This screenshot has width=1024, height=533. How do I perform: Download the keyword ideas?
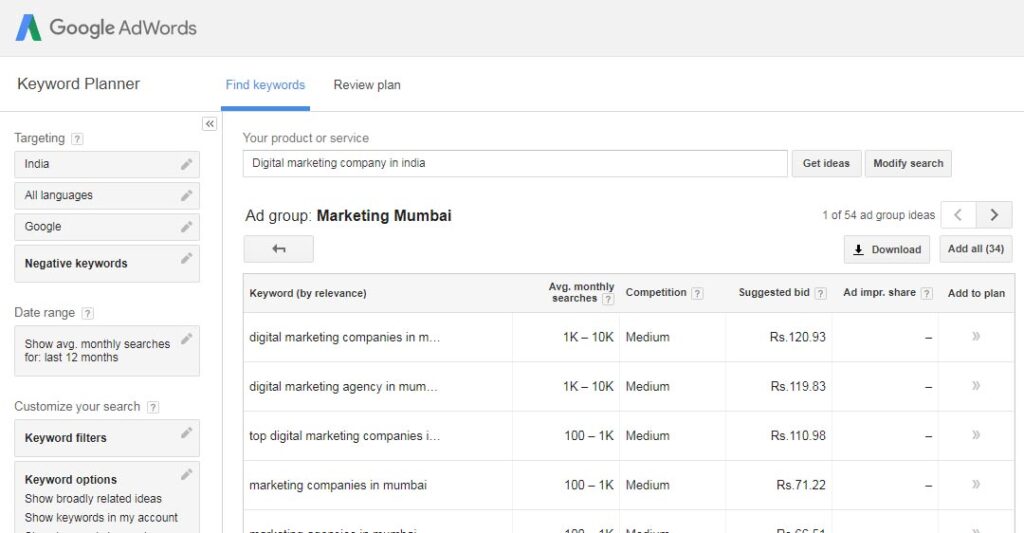pos(887,250)
